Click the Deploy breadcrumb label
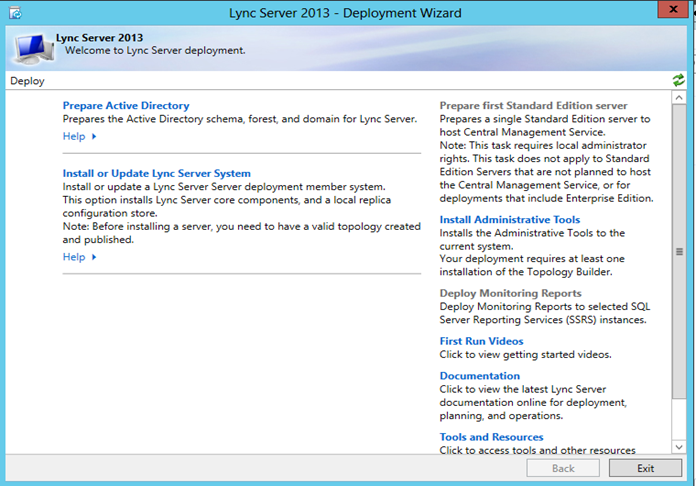Screen dimensions: 696x486 pyautogui.click(x=27, y=81)
